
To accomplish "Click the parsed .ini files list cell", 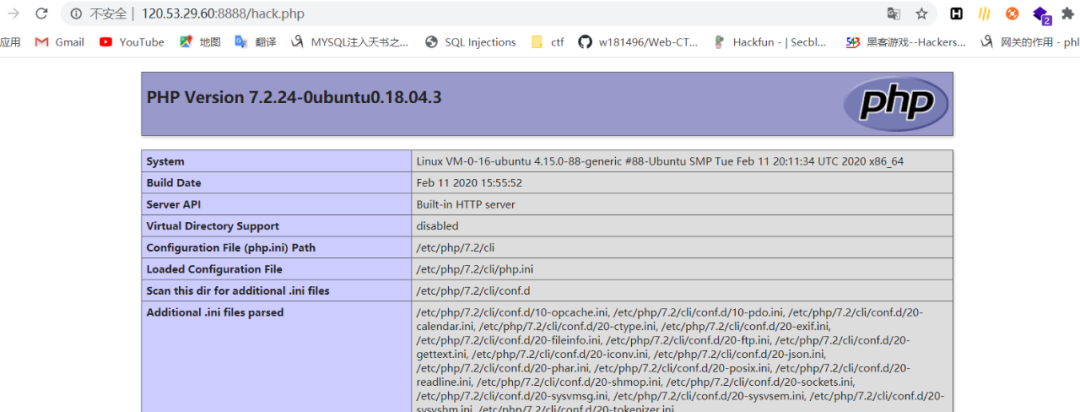I will pyautogui.click(x=682, y=358).
